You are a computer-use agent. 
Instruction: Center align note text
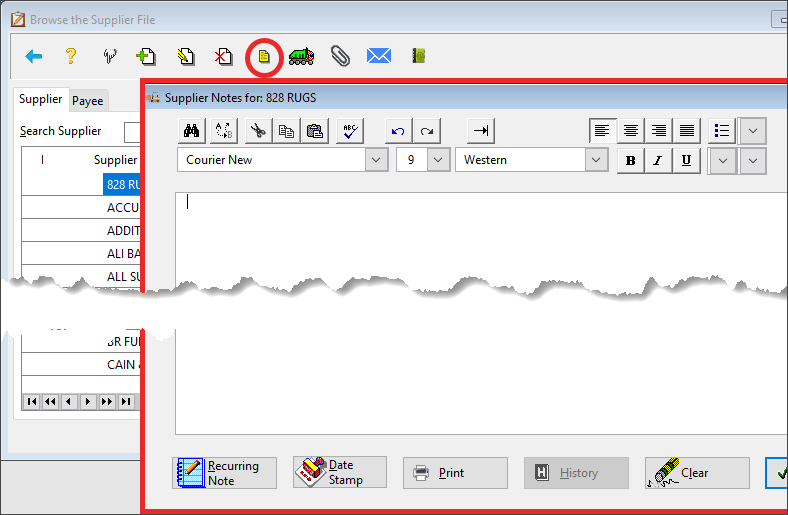pos(631,131)
